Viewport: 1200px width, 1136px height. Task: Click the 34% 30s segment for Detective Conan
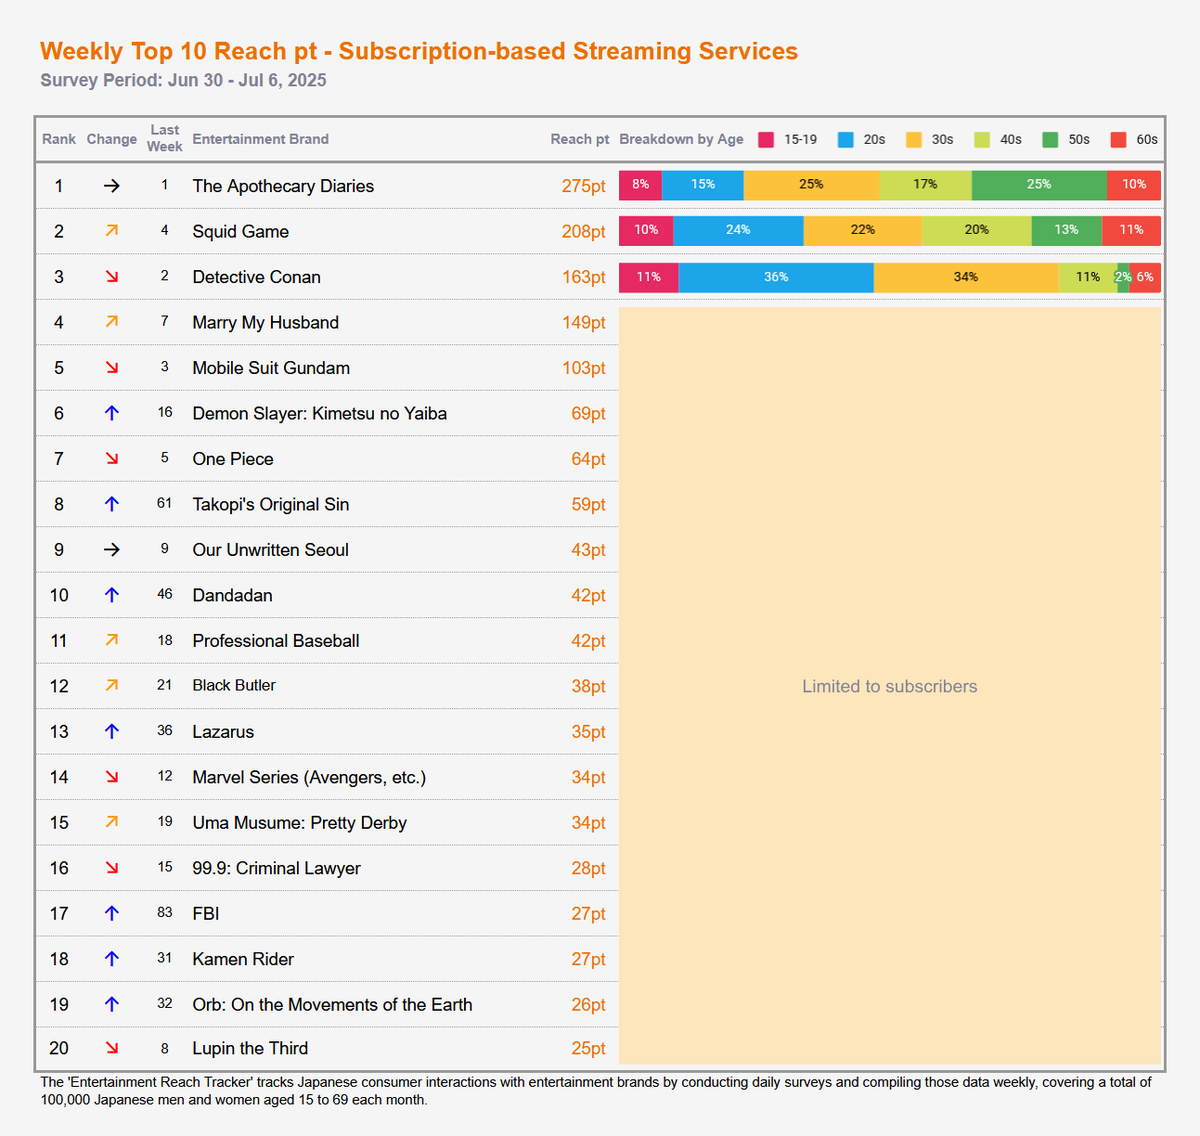click(x=966, y=277)
